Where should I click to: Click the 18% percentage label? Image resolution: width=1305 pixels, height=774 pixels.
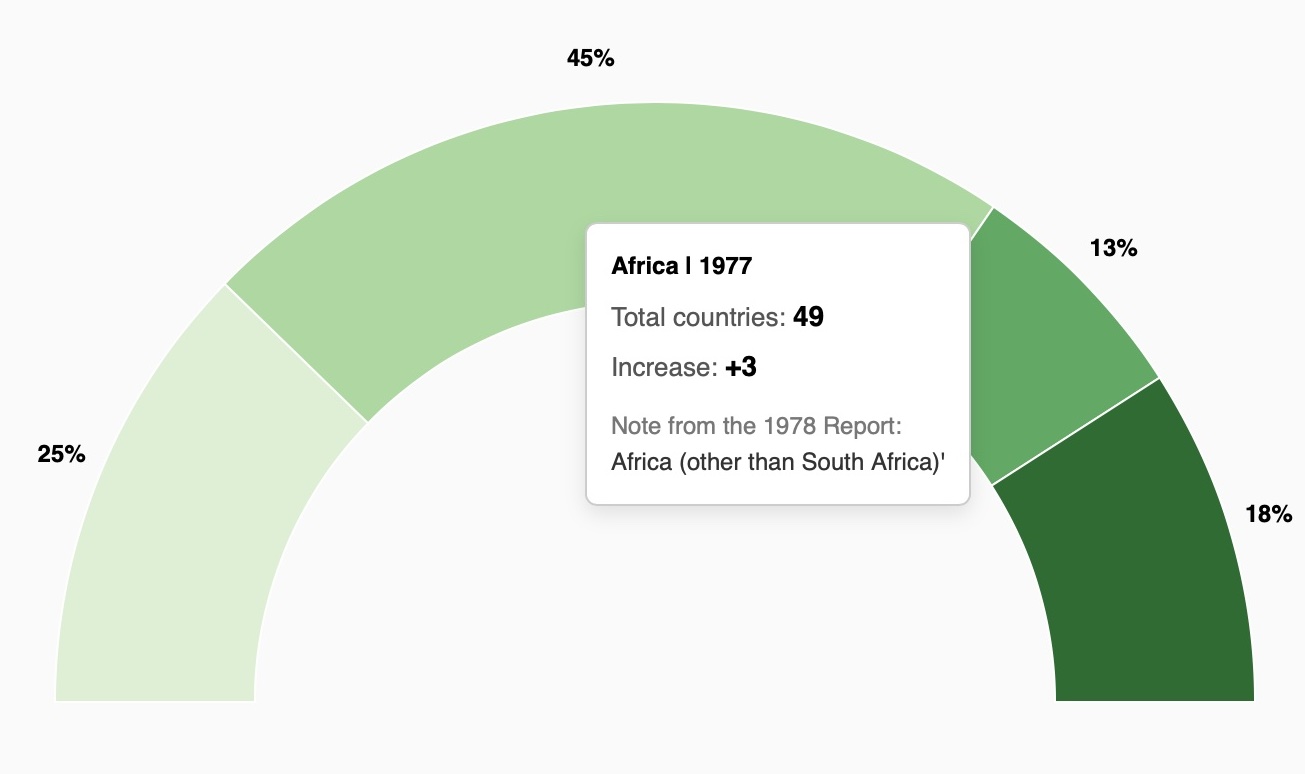click(x=1268, y=515)
